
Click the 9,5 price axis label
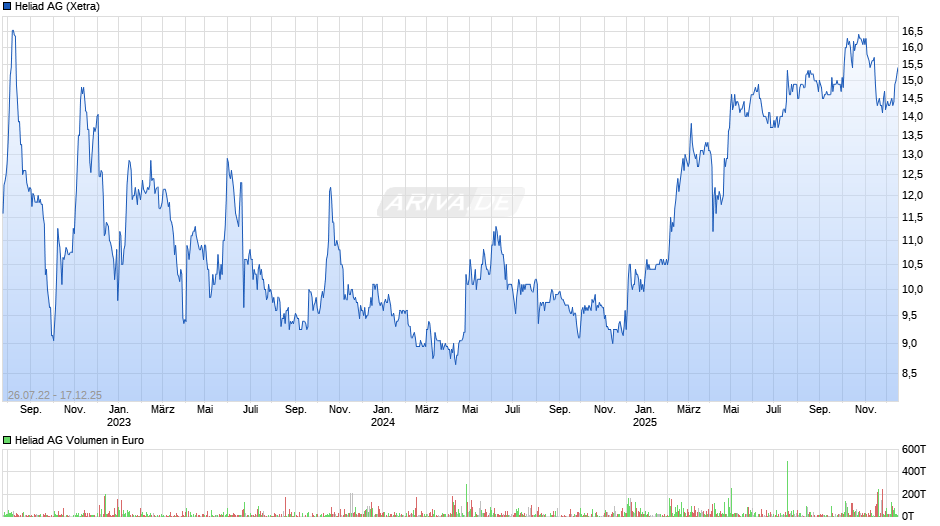tap(909, 315)
